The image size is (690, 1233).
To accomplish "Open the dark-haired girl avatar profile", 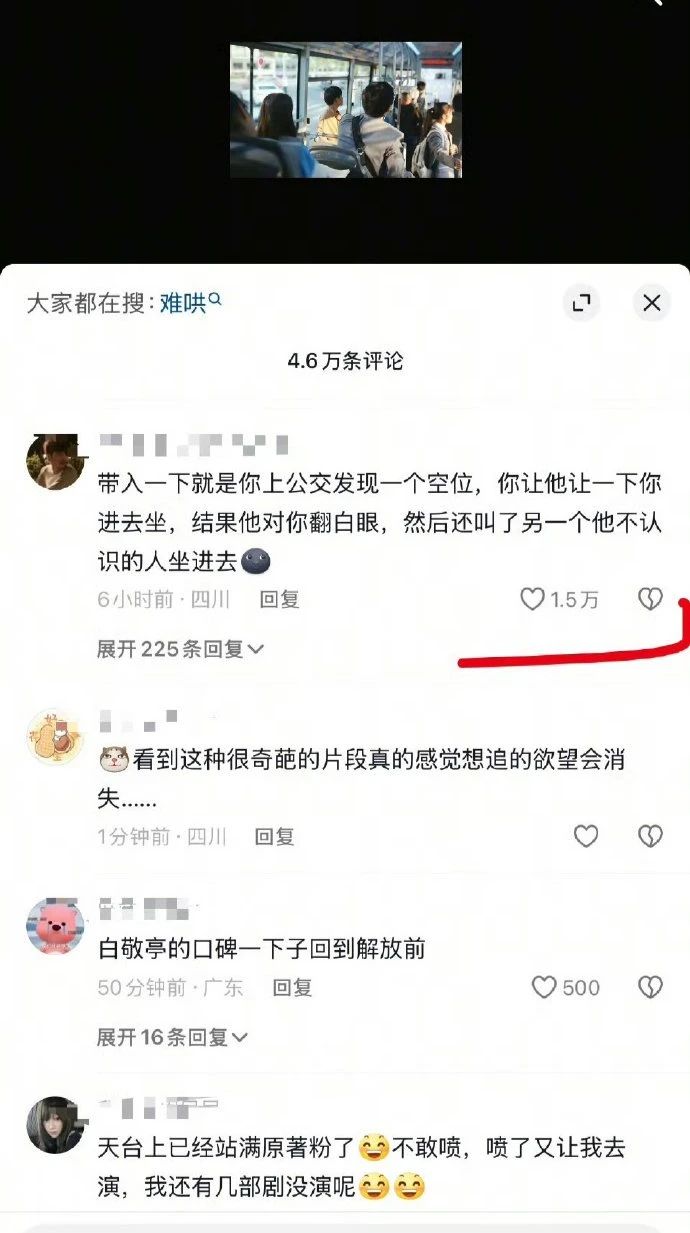I will point(54,1124).
